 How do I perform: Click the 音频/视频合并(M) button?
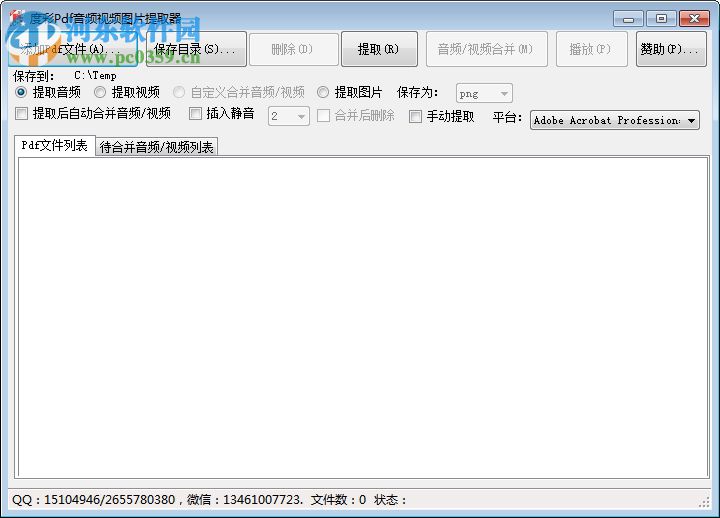[486, 49]
